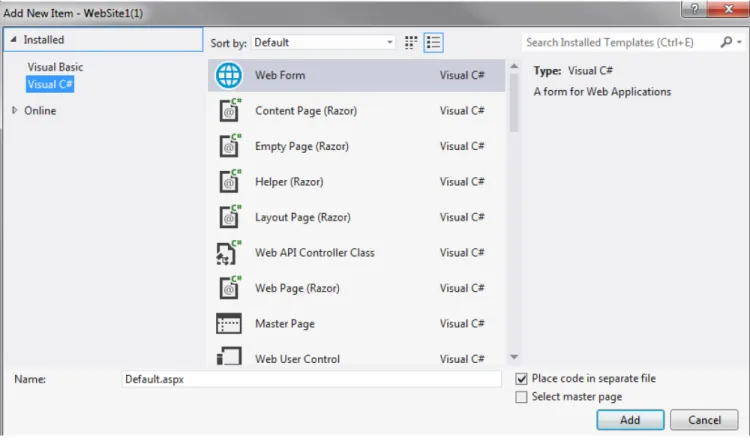The height and width of the screenshot is (441, 750).
Task: Click the Content Page (Razor) template icon
Action: [230, 110]
